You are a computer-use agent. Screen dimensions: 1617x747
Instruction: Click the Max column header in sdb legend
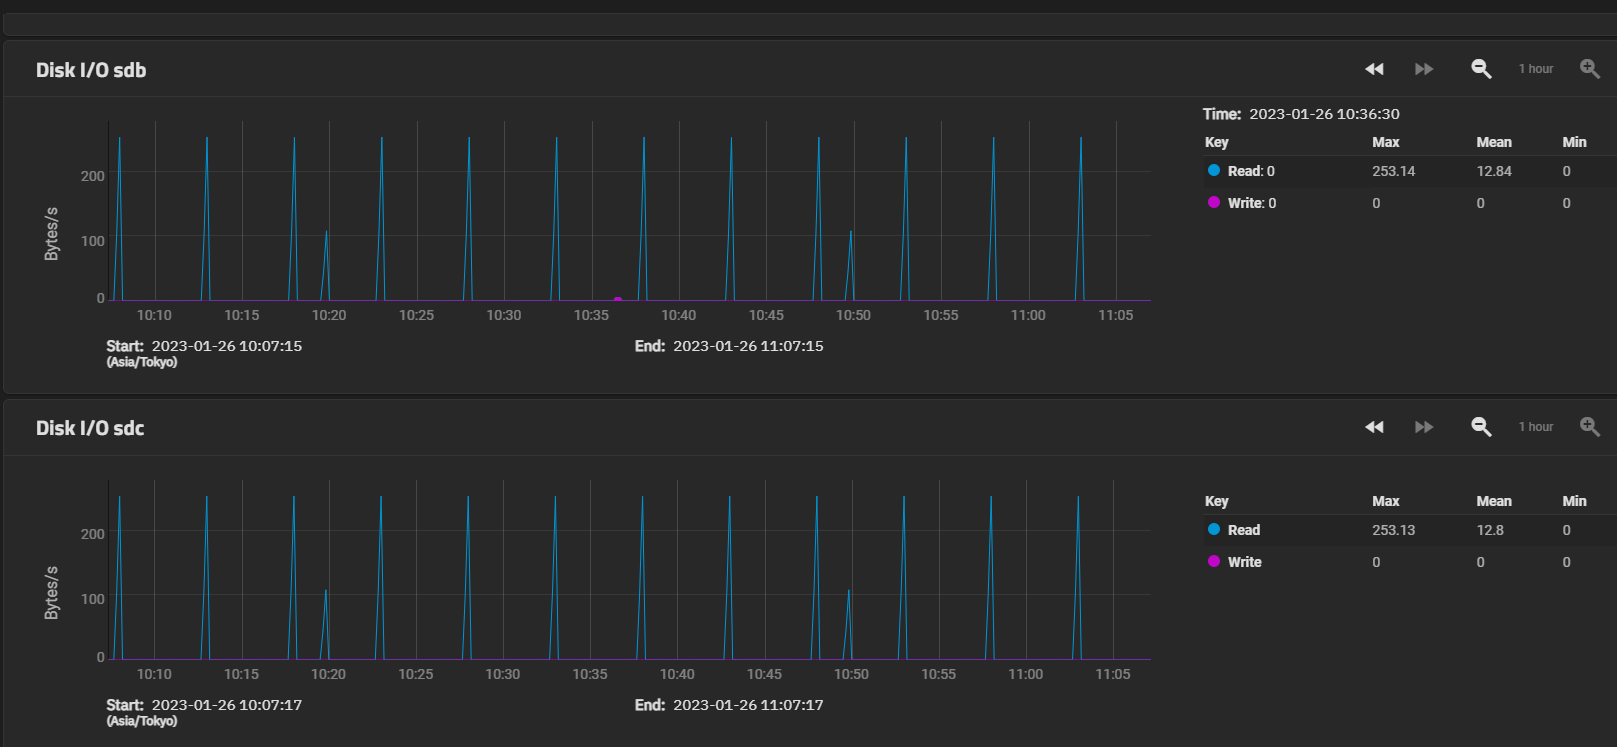click(1386, 142)
